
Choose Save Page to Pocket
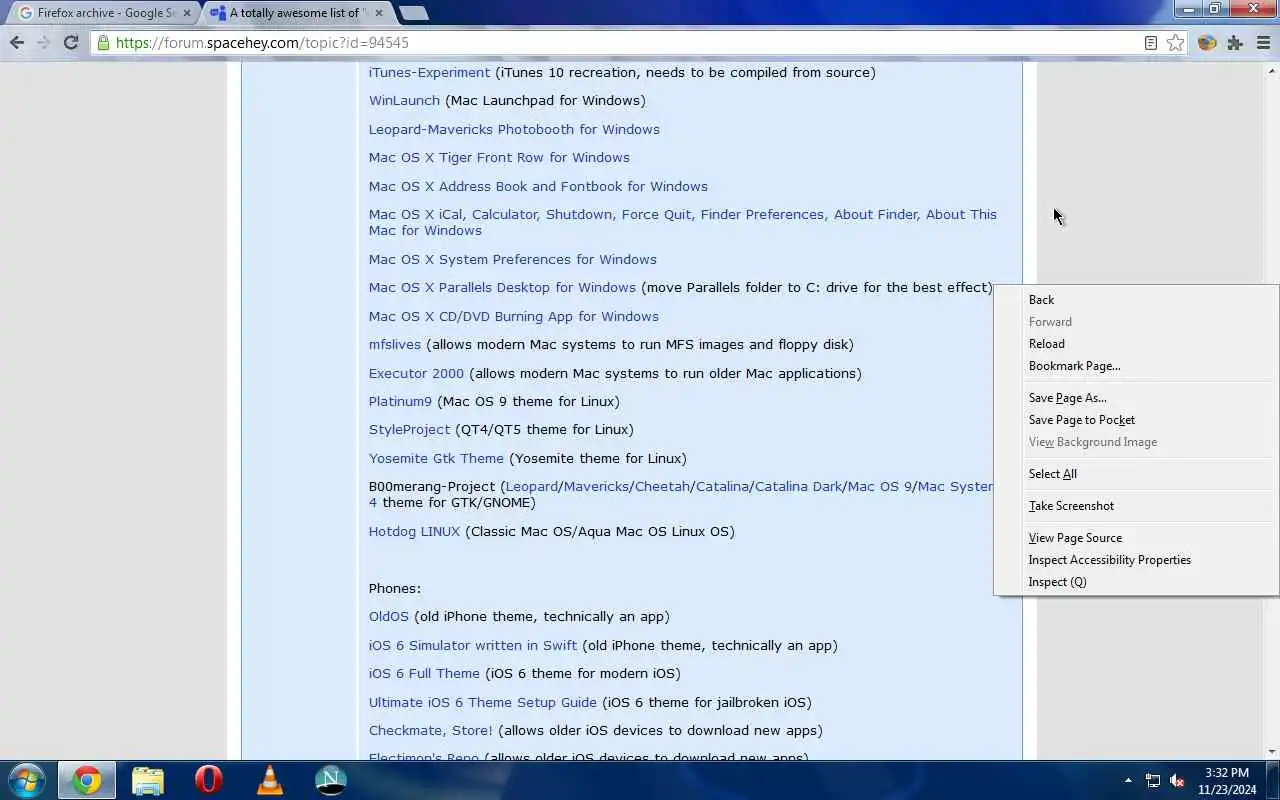1136,420
